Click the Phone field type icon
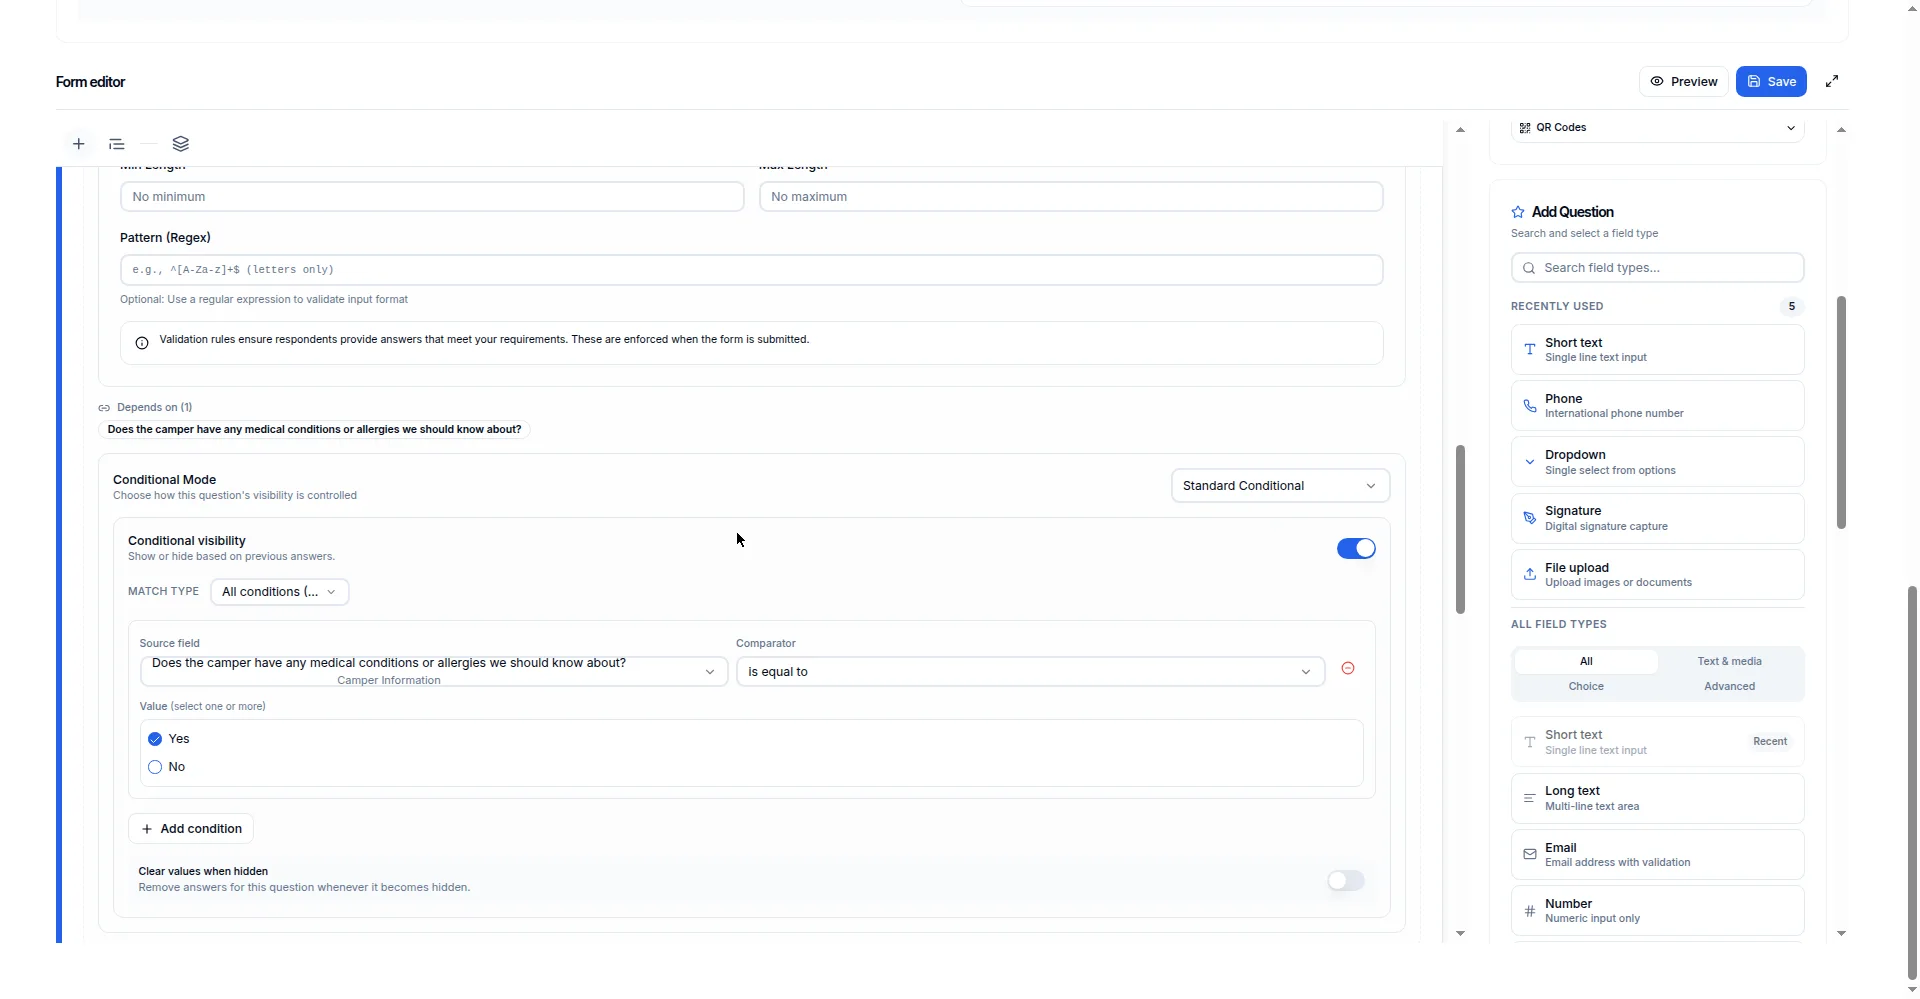1920x999 pixels. pyautogui.click(x=1529, y=406)
